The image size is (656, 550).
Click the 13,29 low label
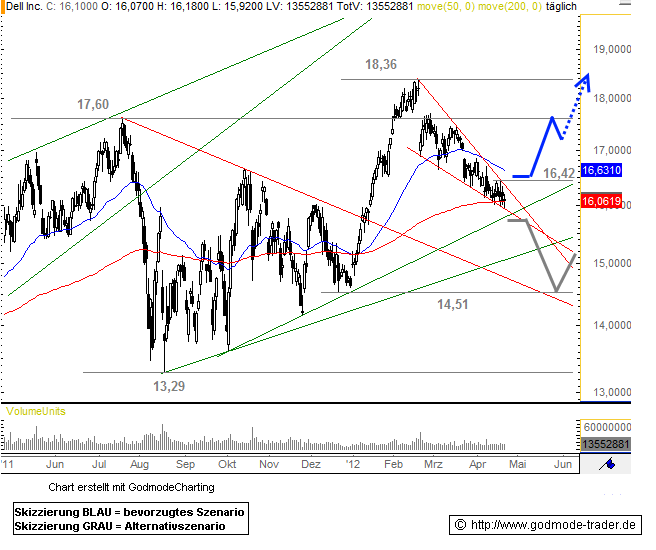(x=169, y=386)
